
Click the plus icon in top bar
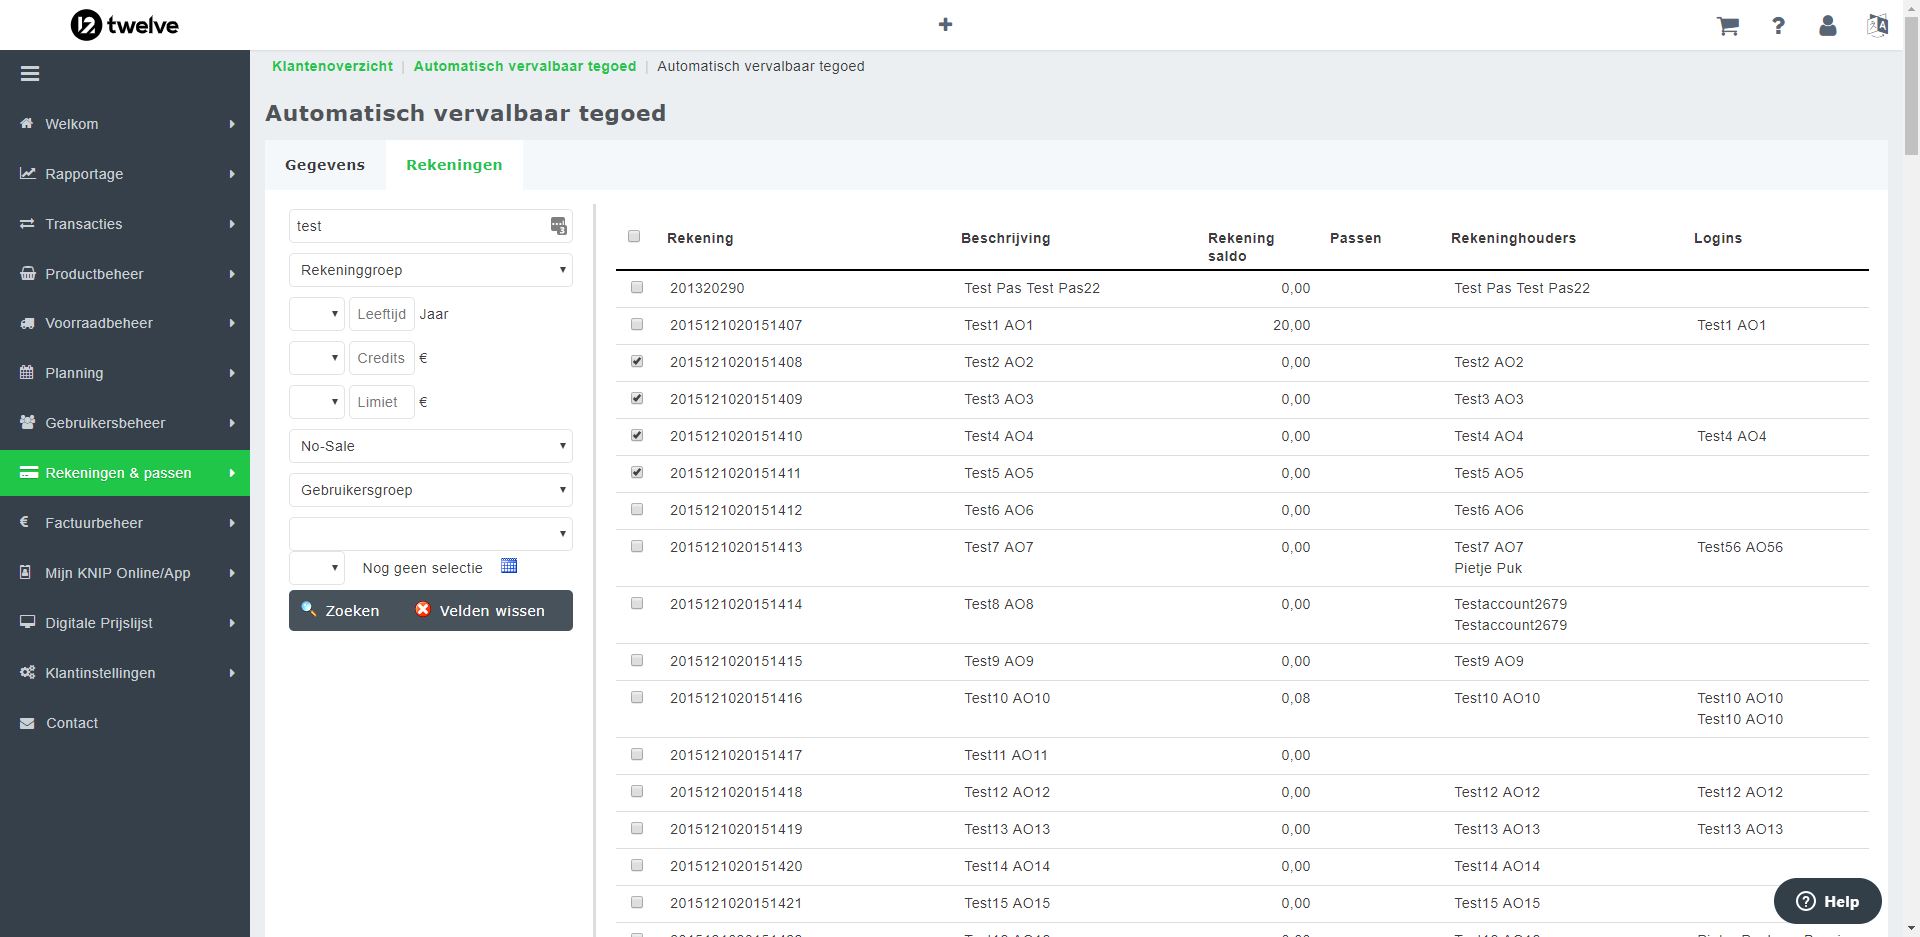pyautogui.click(x=945, y=25)
